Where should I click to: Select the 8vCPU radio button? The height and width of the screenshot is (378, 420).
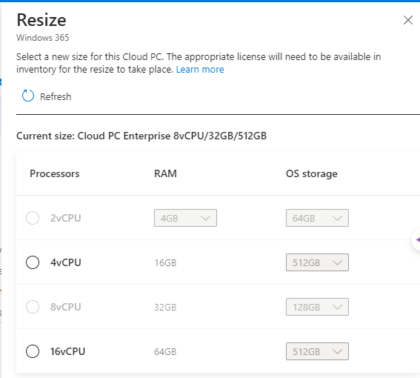click(33, 307)
